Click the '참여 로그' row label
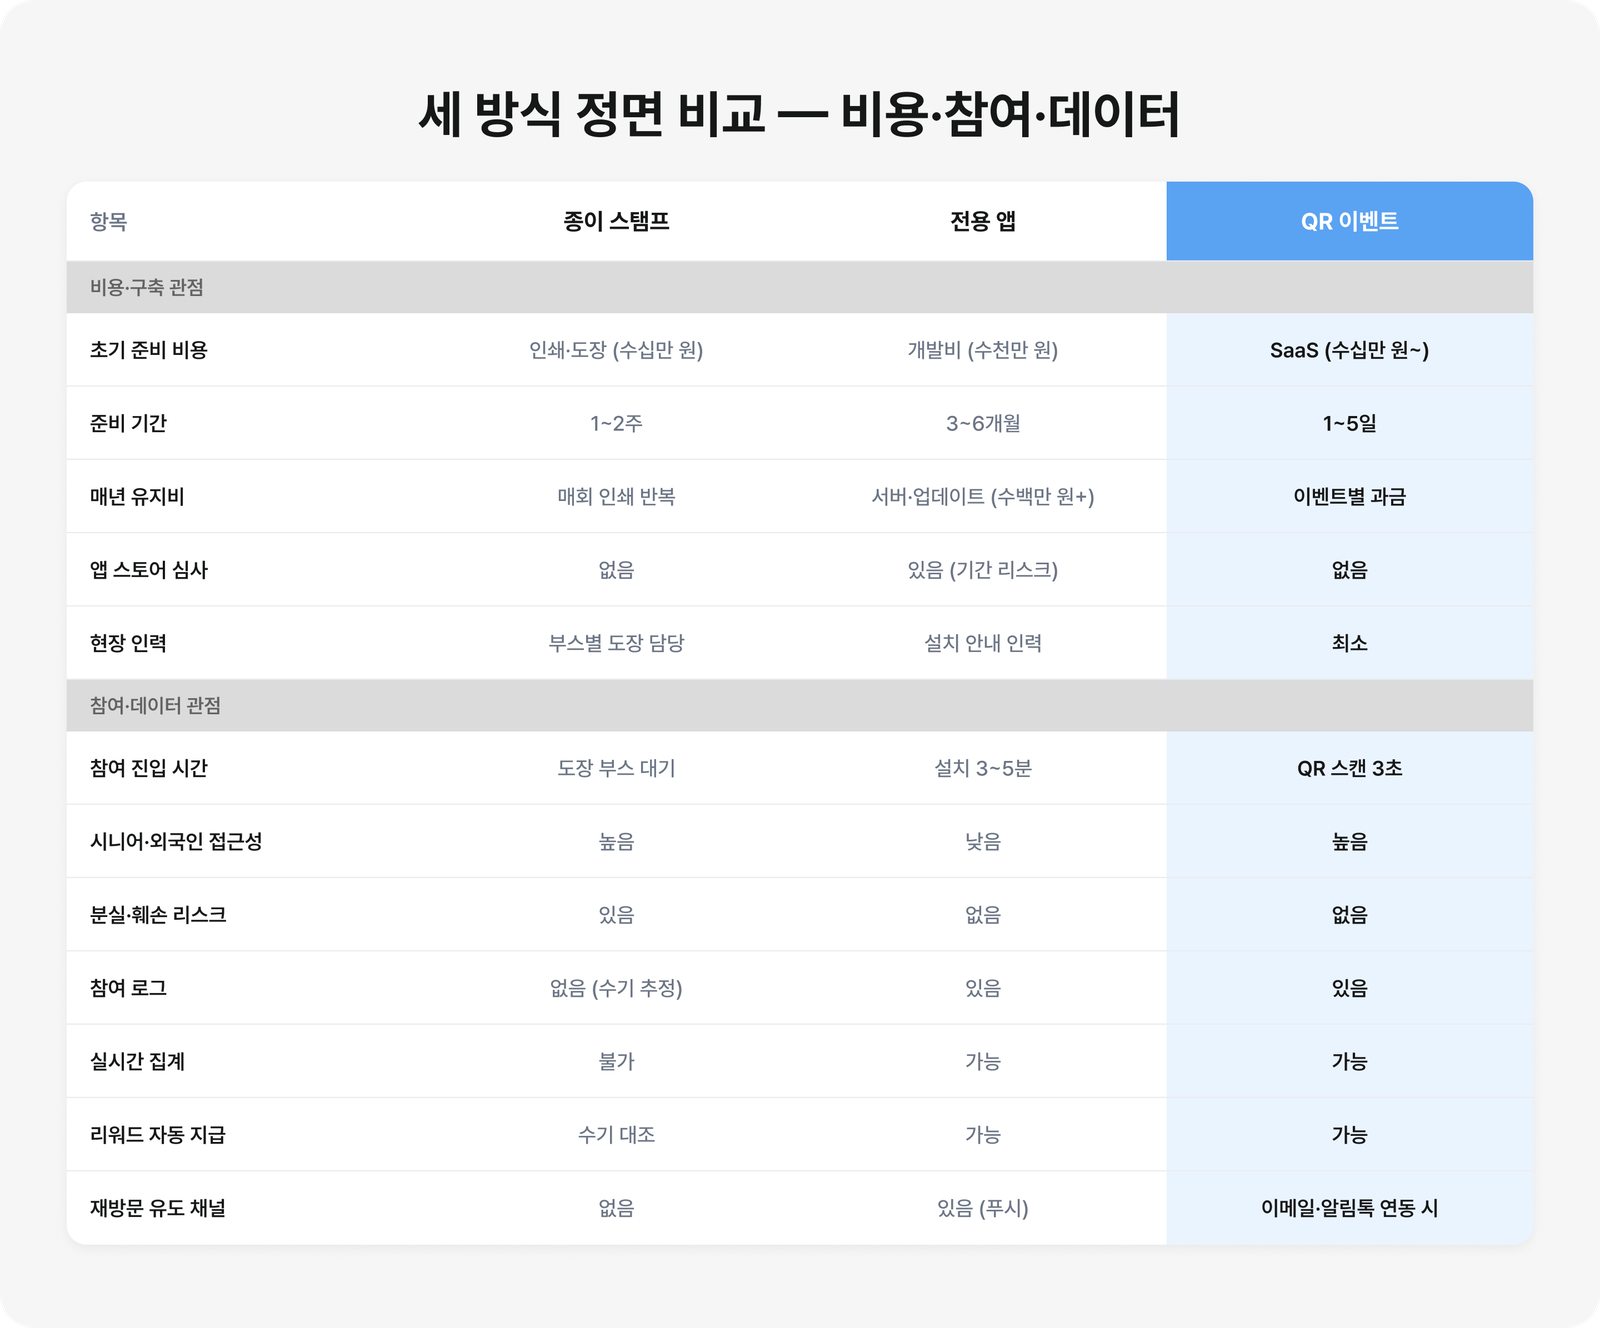 (x=128, y=988)
